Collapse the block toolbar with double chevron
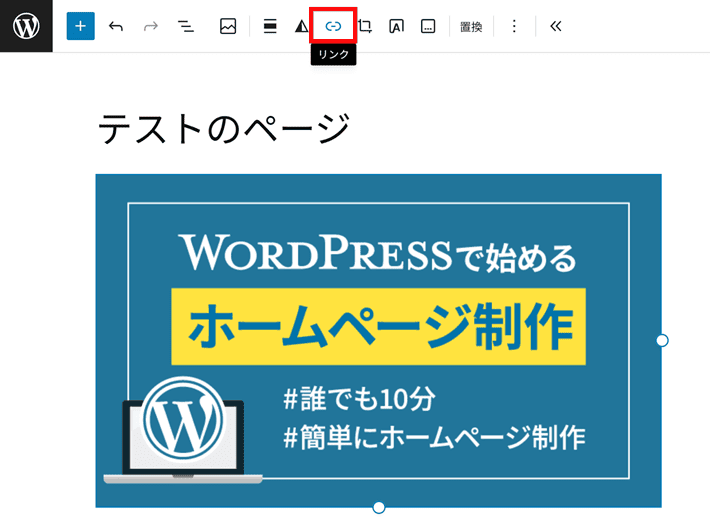The image size is (710, 526). pos(556,26)
